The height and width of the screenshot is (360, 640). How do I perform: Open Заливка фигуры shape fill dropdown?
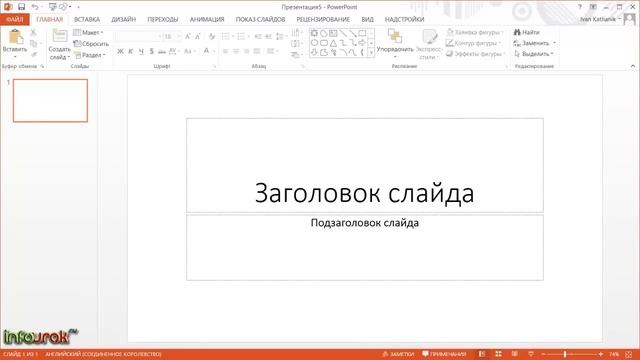[475, 32]
